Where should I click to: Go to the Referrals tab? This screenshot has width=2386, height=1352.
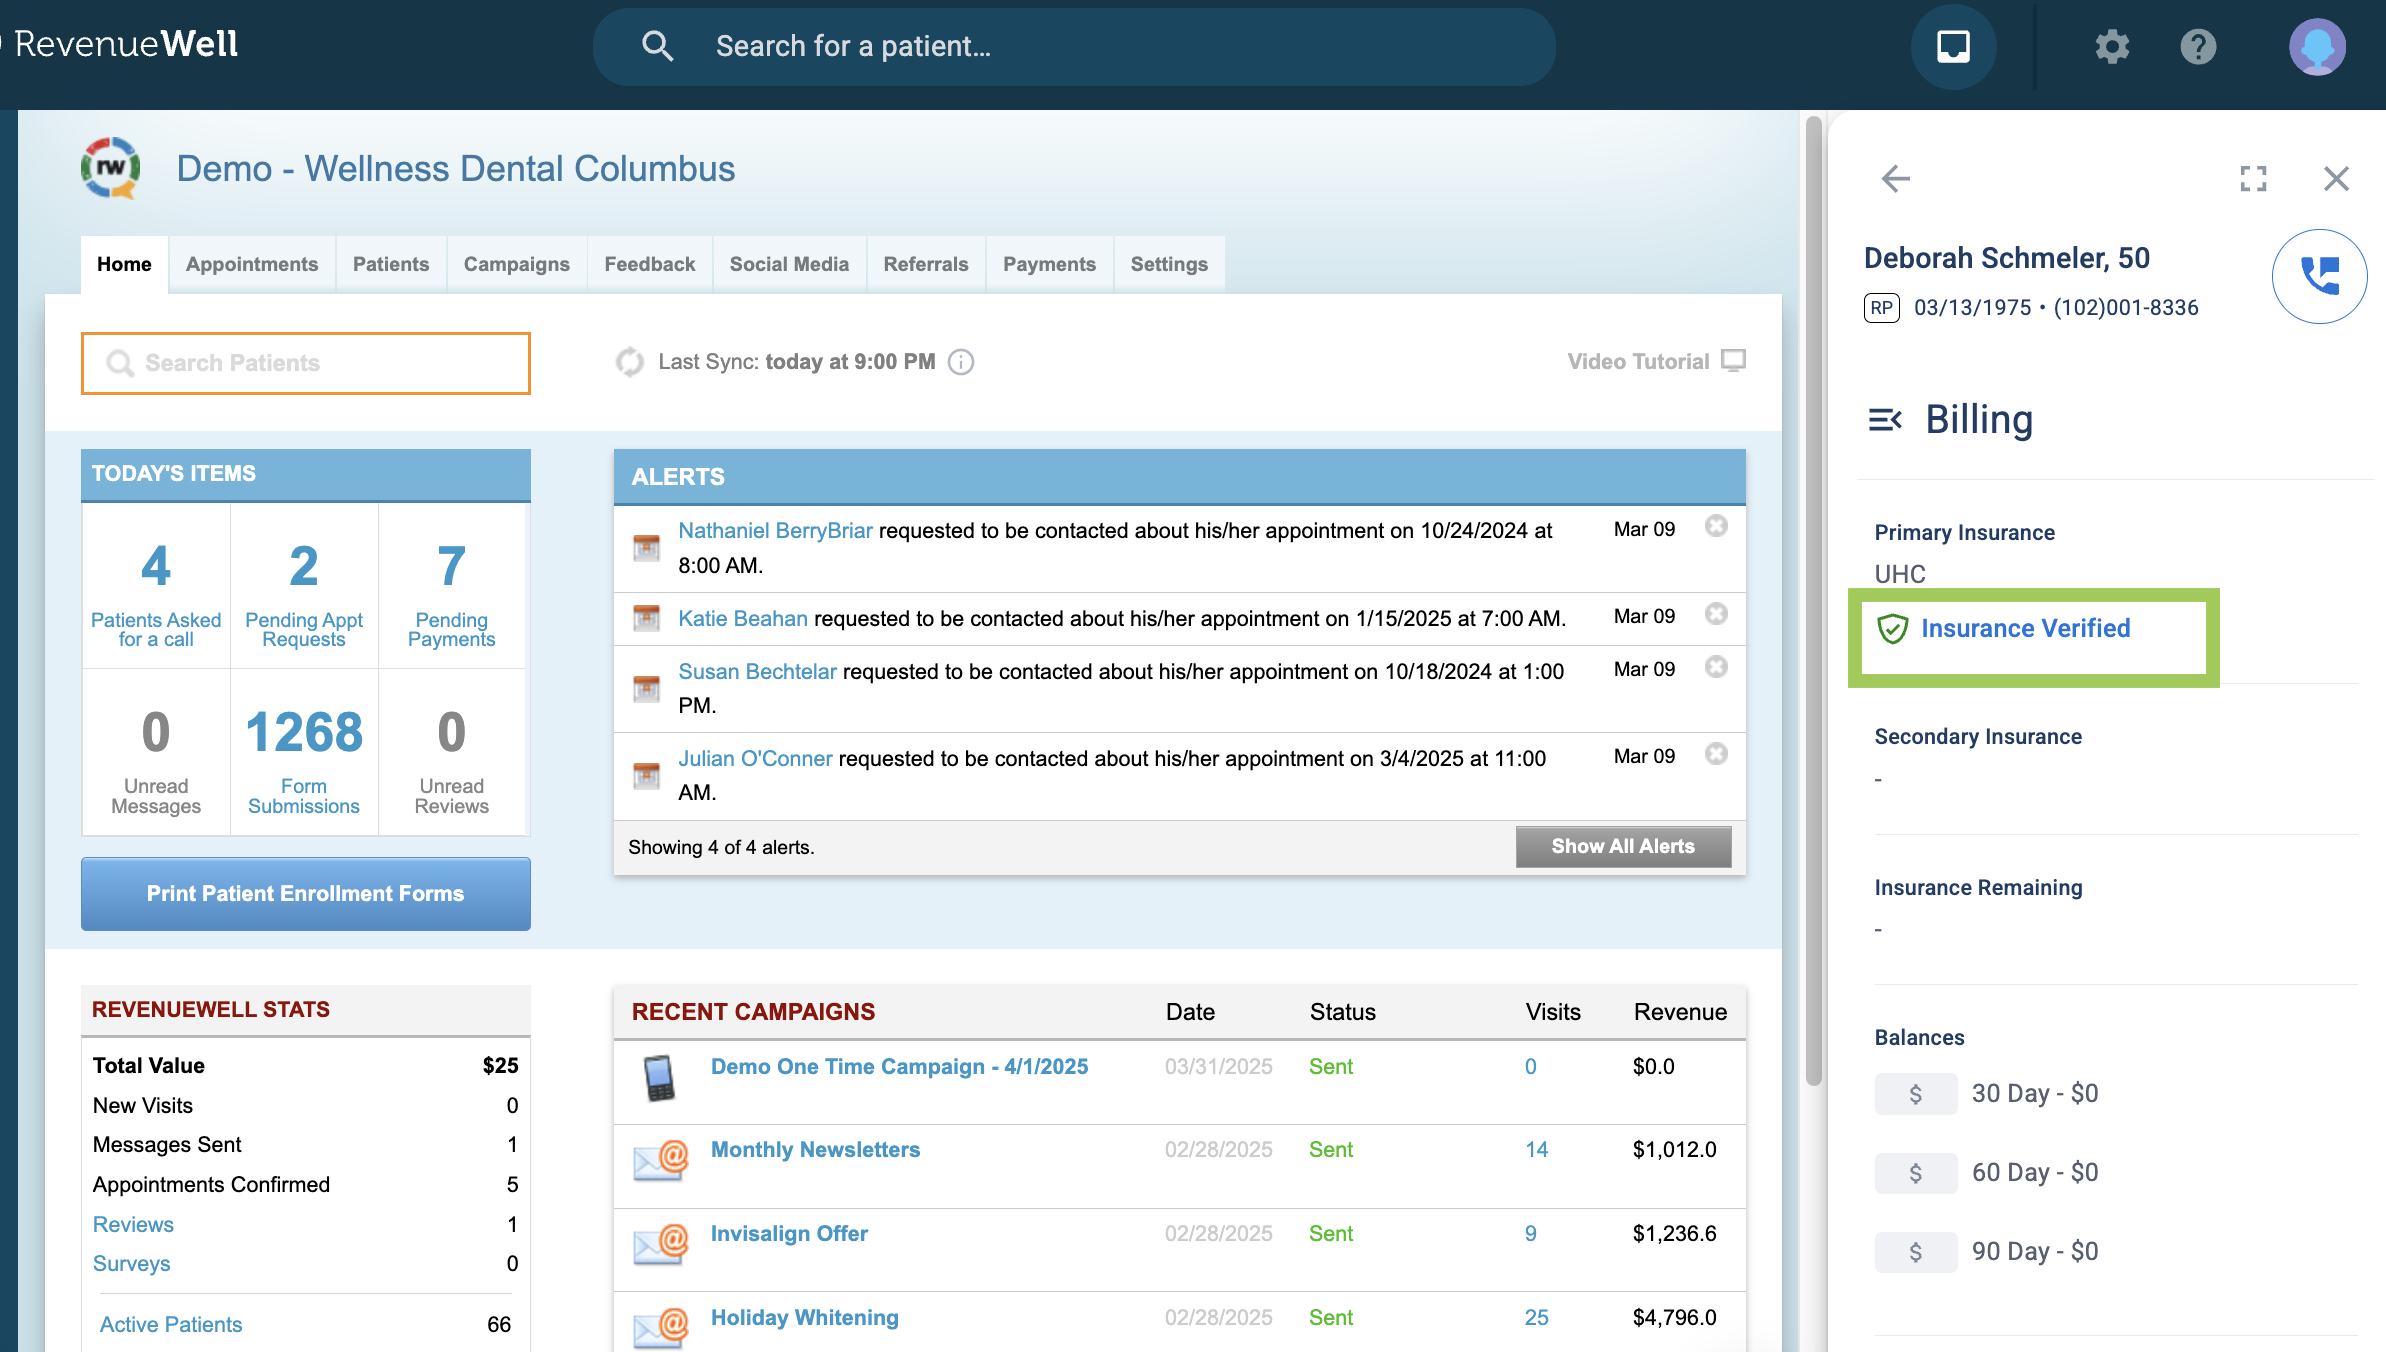[x=926, y=264]
